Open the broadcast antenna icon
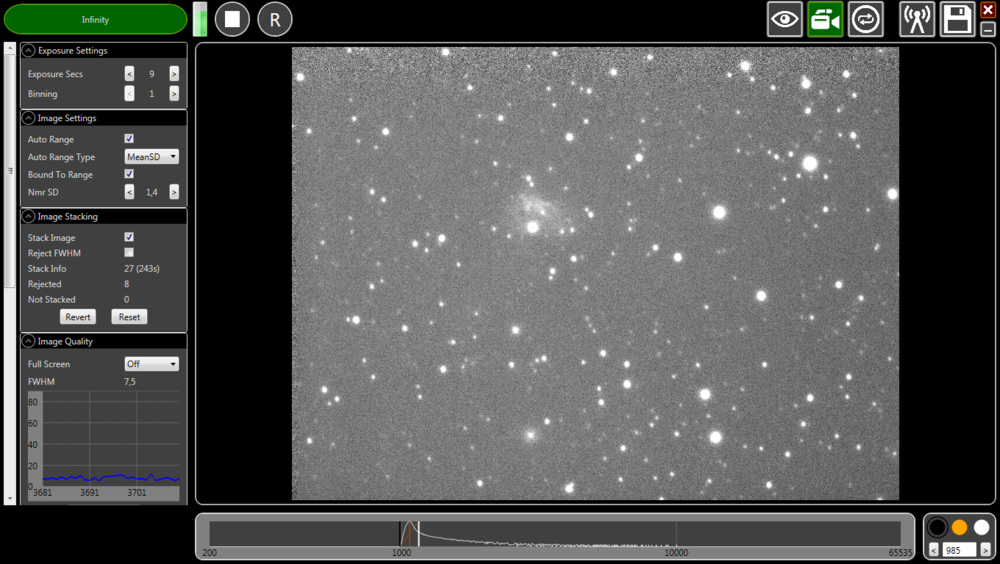The width and height of the screenshot is (1000, 564). [x=917, y=19]
